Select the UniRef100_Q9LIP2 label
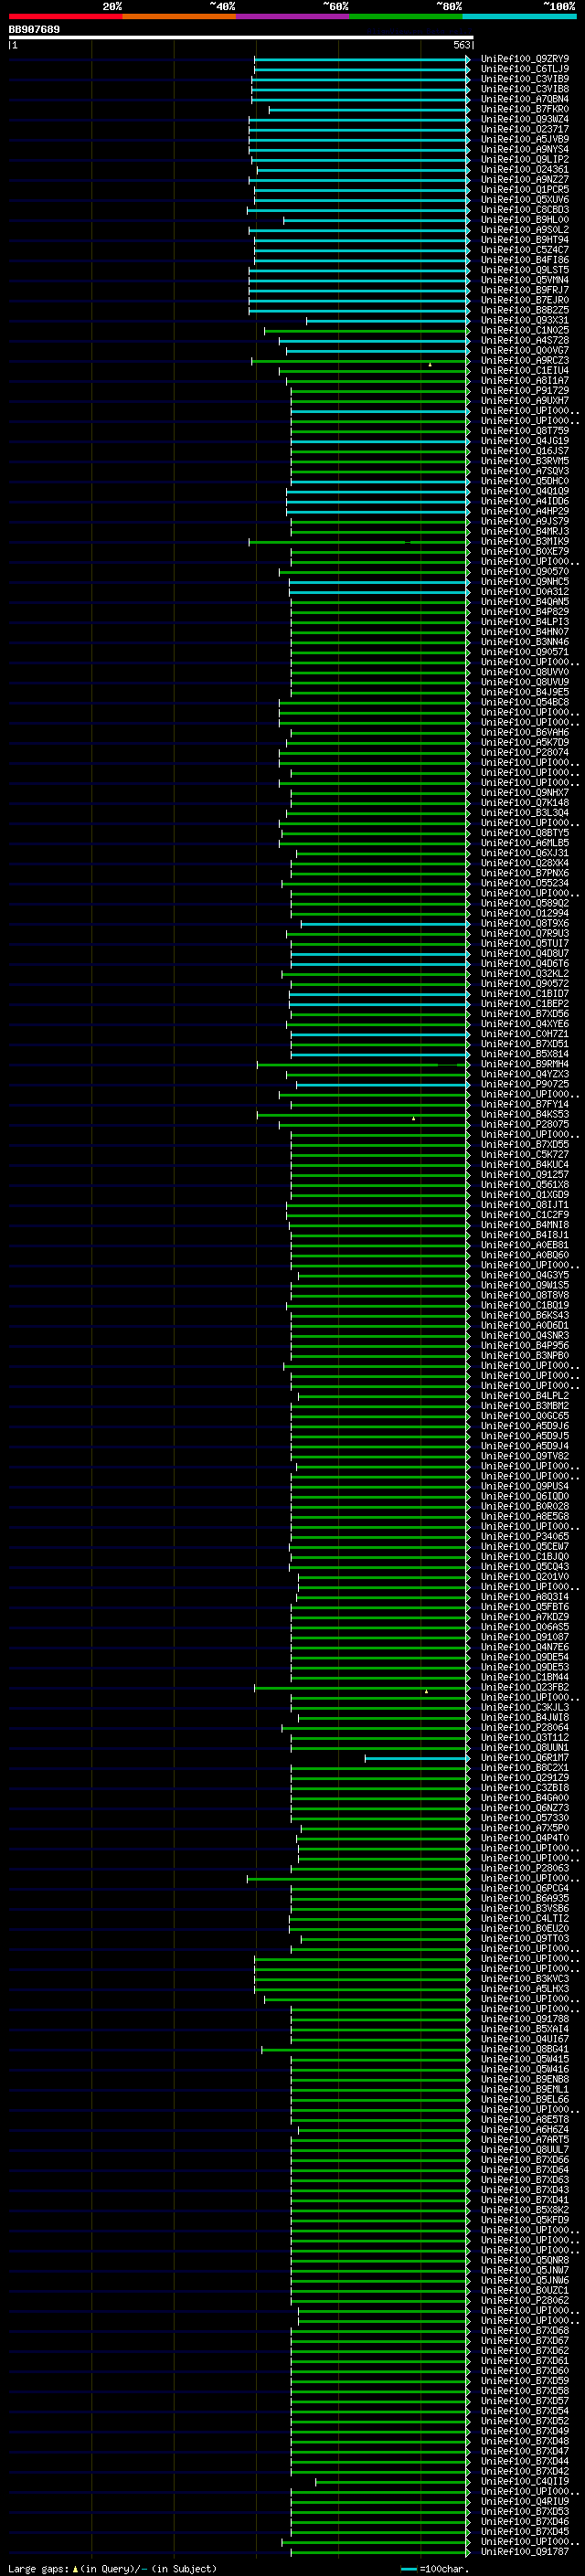 524,159
